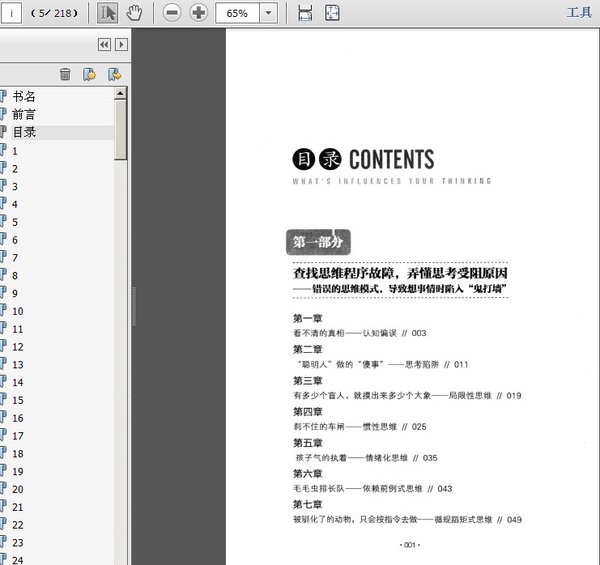Jump to bookmark 14
Image resolution: width=600 pixels, height=565 pixels.
(x=18, y=383)
